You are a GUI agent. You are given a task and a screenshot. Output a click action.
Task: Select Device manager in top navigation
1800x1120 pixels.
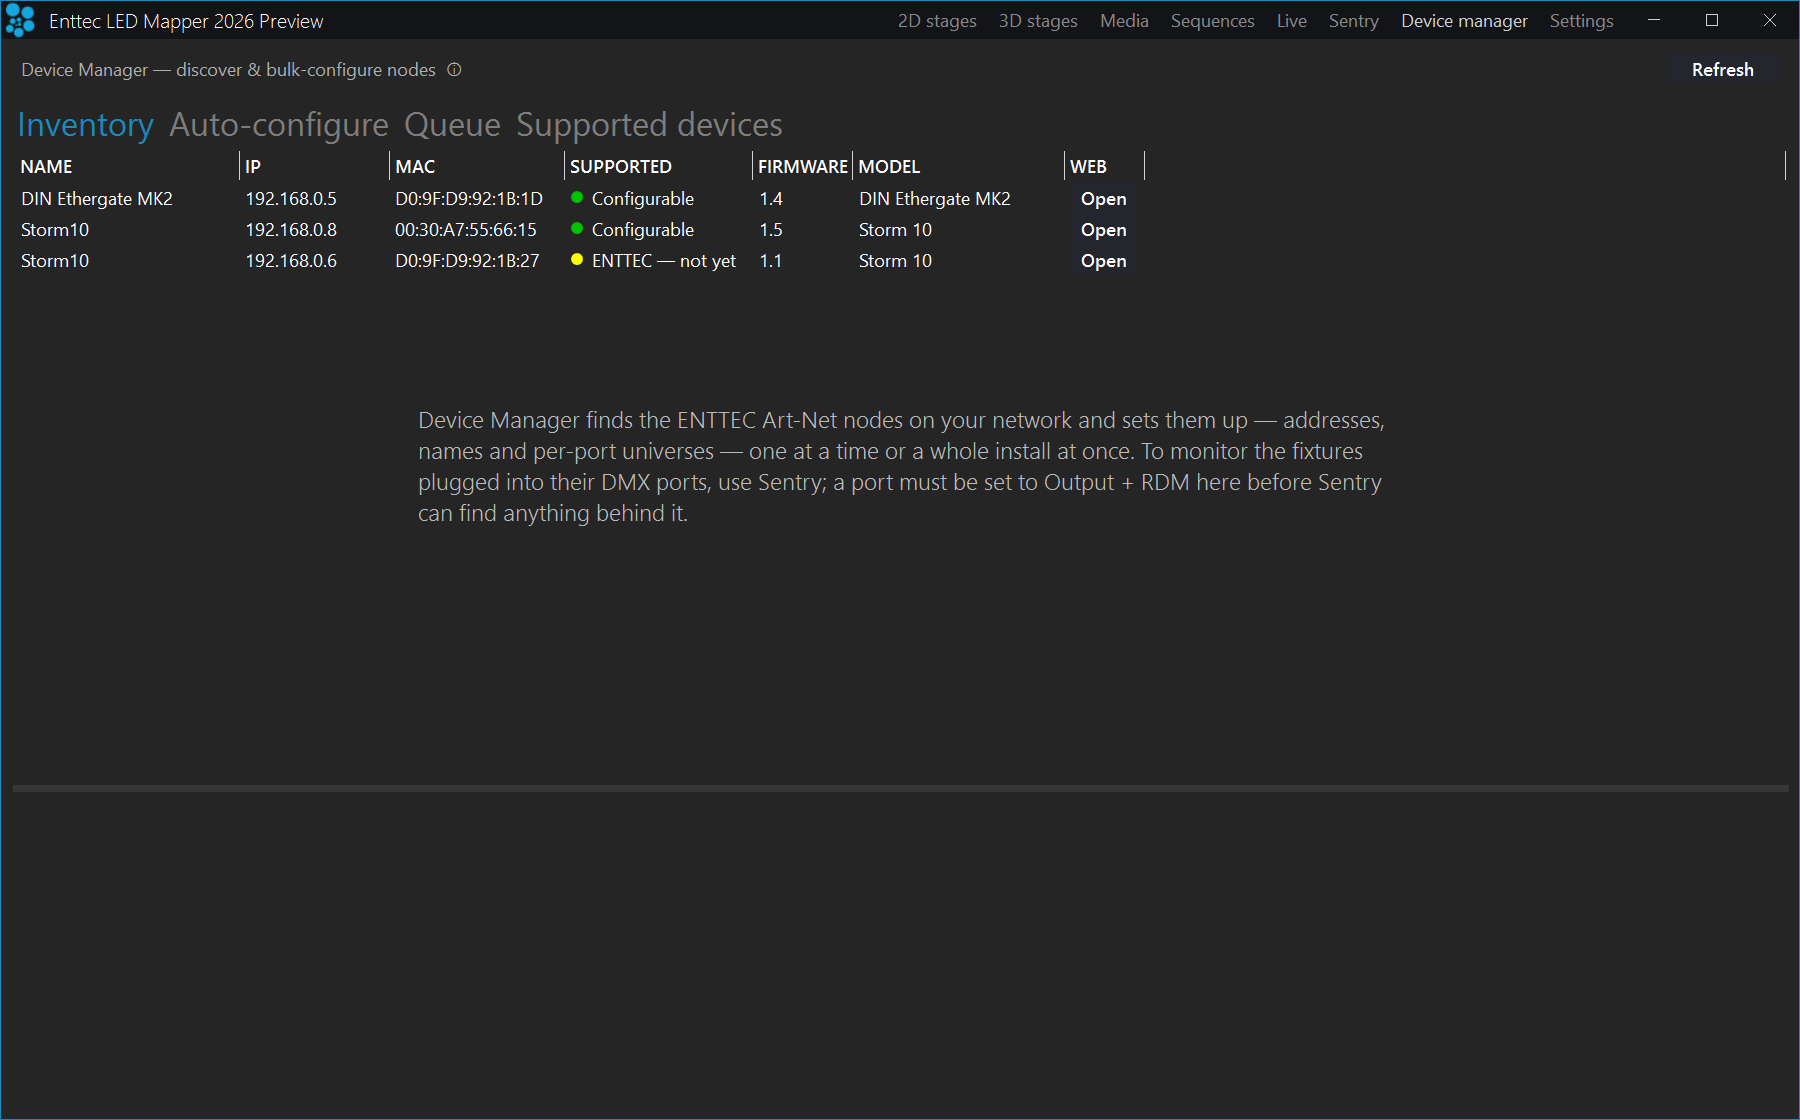(1464, 21)
